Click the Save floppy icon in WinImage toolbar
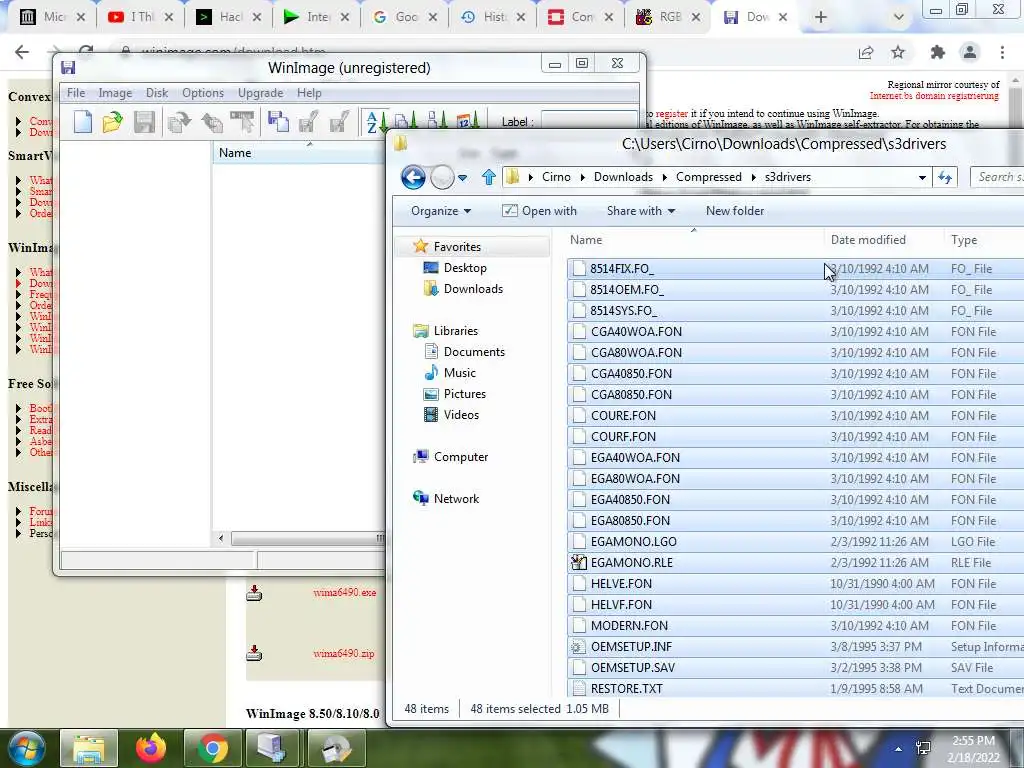 (x=144, y=122)
